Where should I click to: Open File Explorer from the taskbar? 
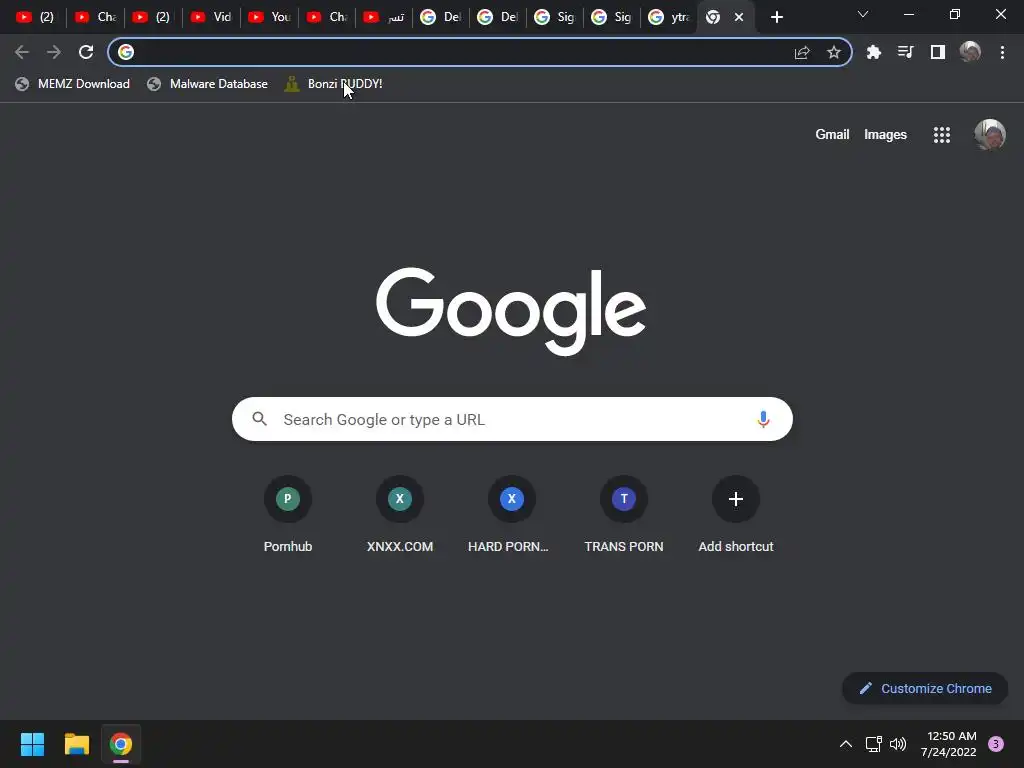(x=76, y=744)
